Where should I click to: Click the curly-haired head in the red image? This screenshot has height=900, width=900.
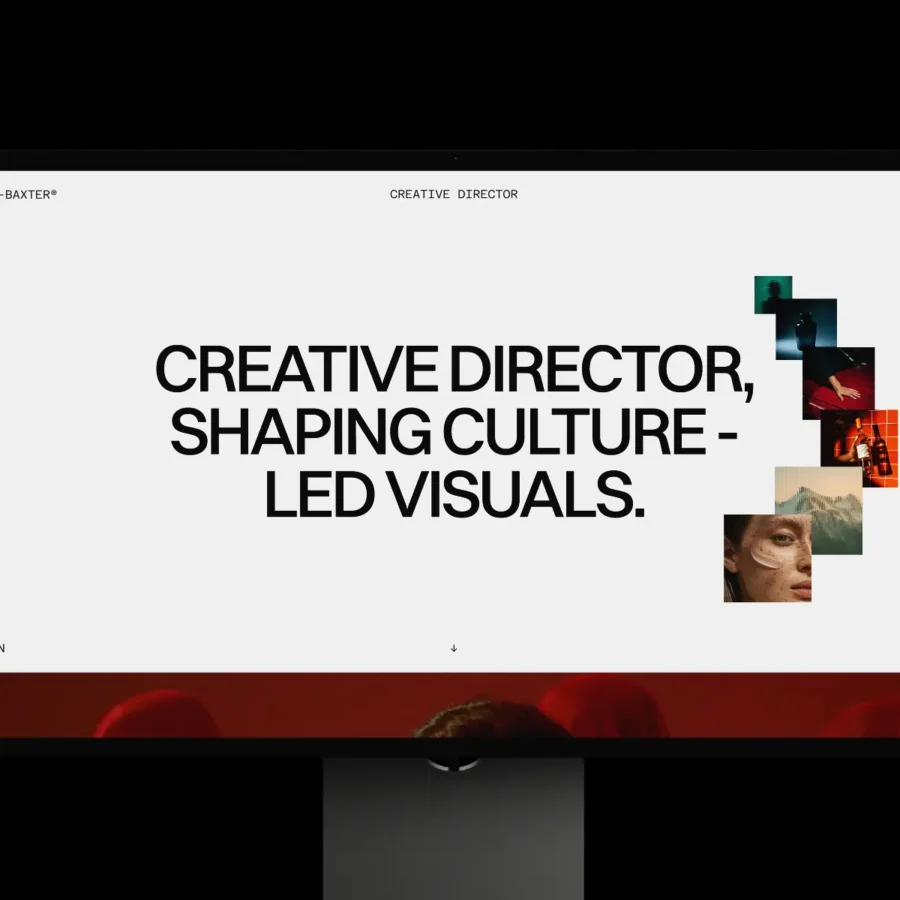click(x=490, y=720)
